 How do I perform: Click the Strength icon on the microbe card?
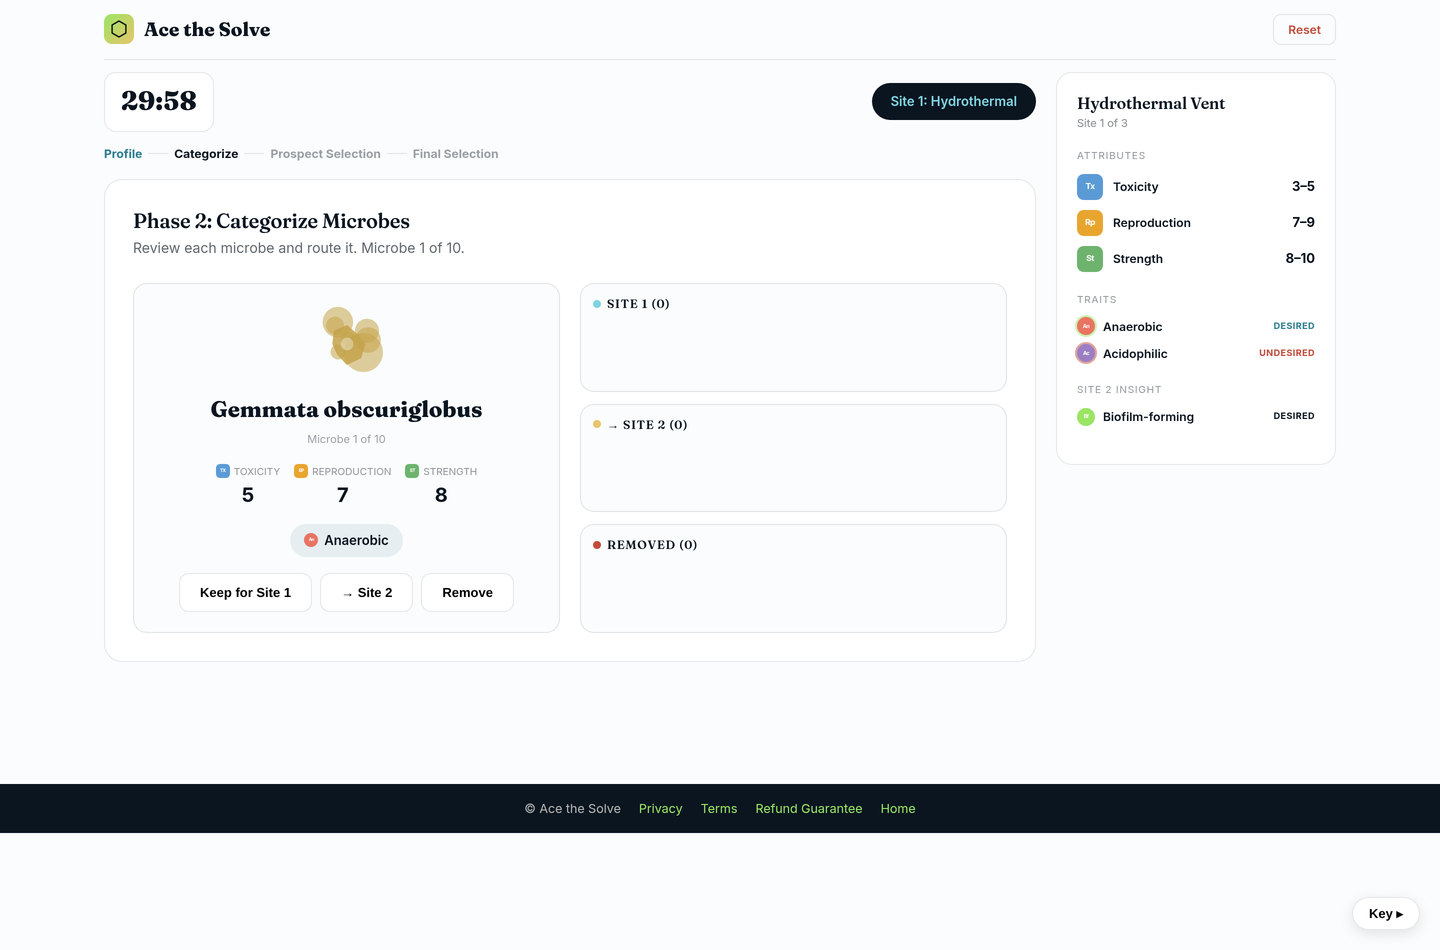[412, 471]
